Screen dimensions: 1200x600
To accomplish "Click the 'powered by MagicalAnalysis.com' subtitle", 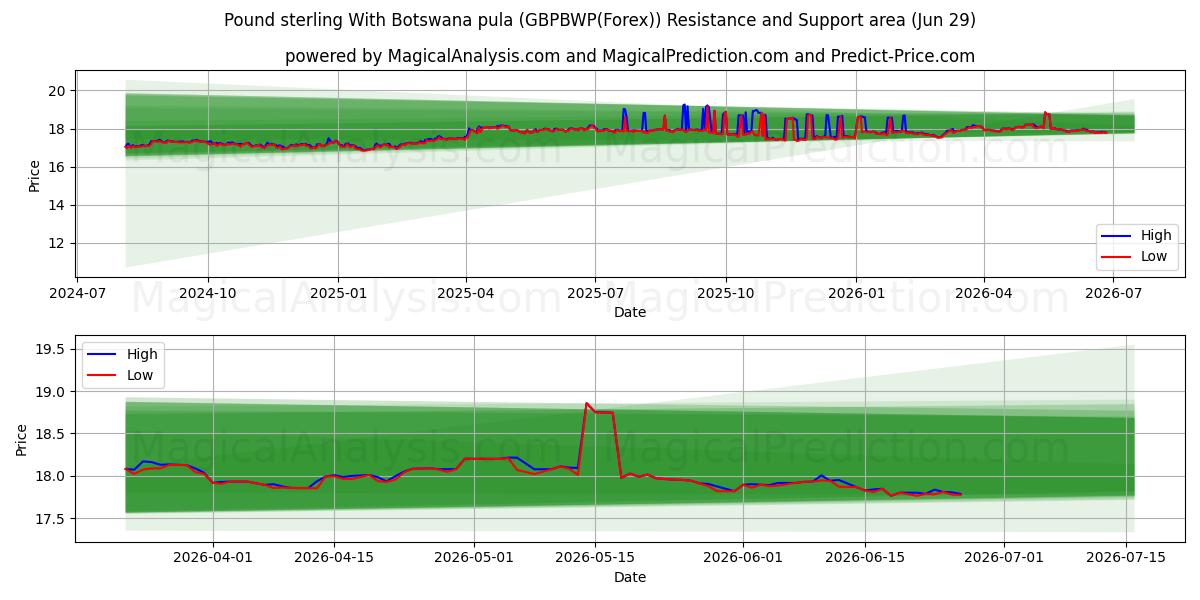I will pos(630,56).
